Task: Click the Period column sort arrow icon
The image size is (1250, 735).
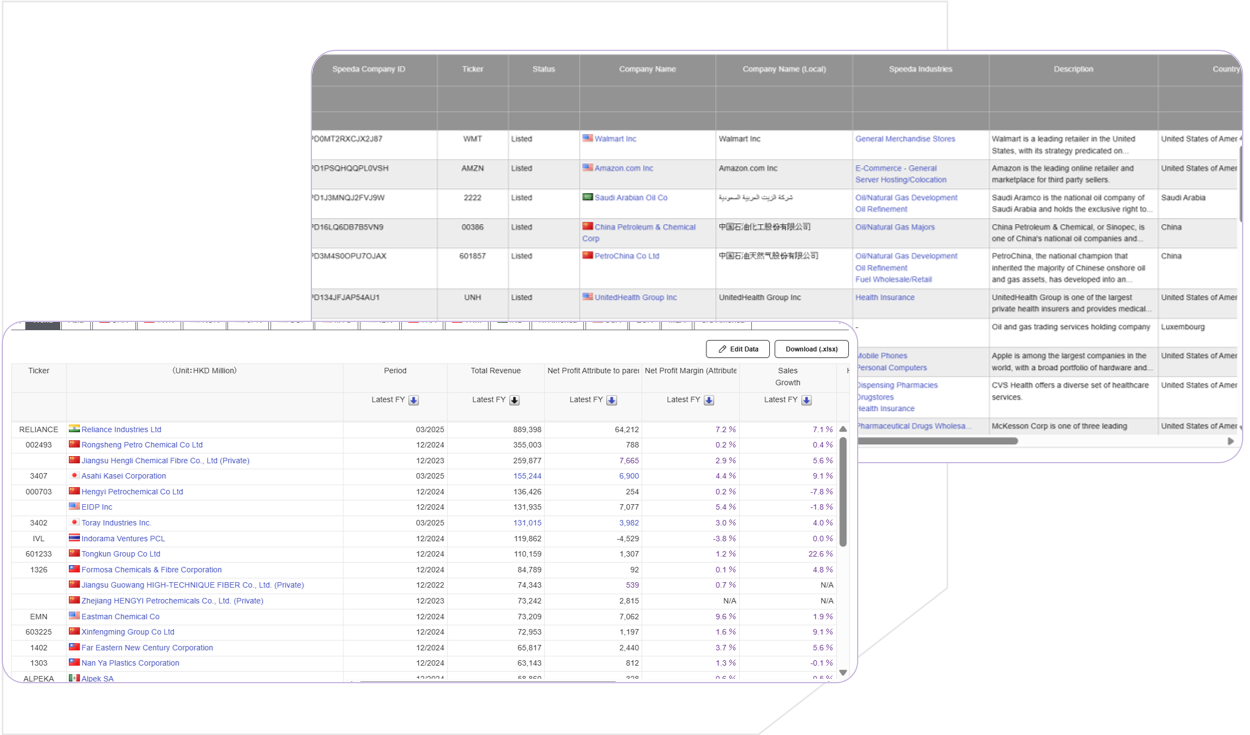Action: [414, 400]
